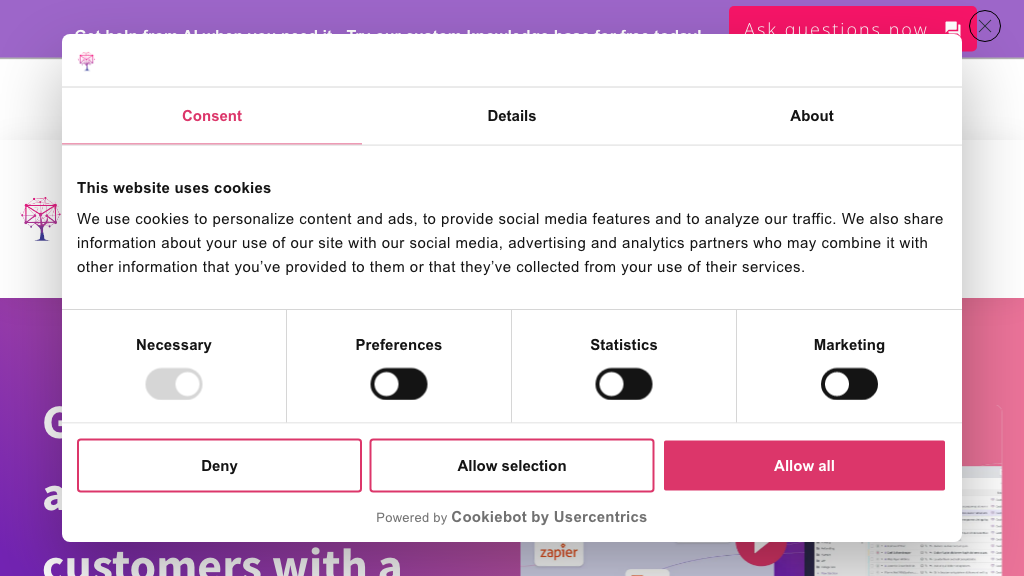Open the About tab
Screen dimensions: 1024x576
811,116
